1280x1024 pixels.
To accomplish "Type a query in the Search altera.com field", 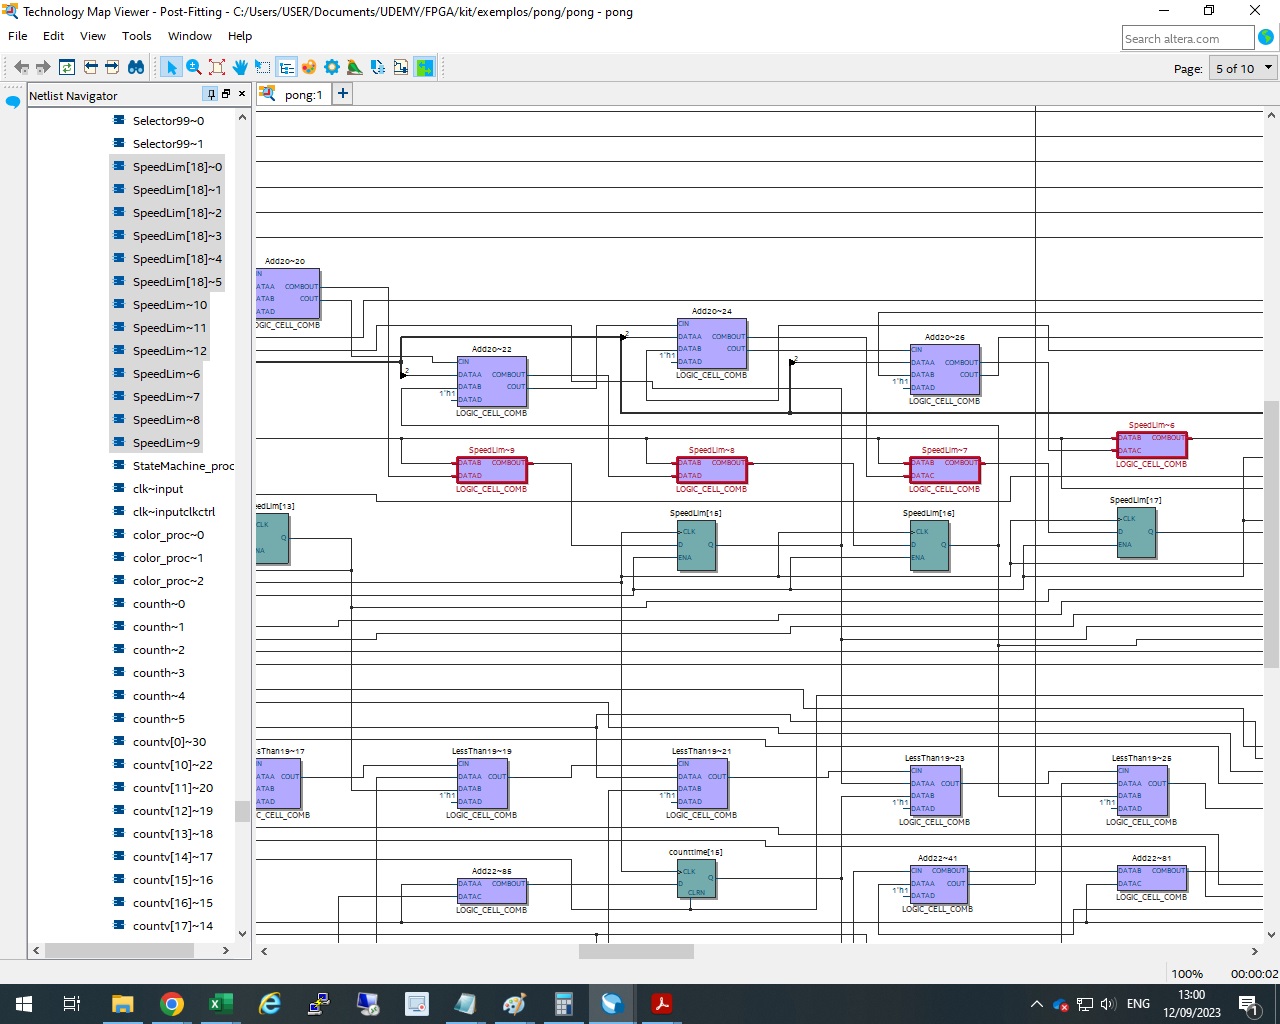I will (x=1188, y=37).
